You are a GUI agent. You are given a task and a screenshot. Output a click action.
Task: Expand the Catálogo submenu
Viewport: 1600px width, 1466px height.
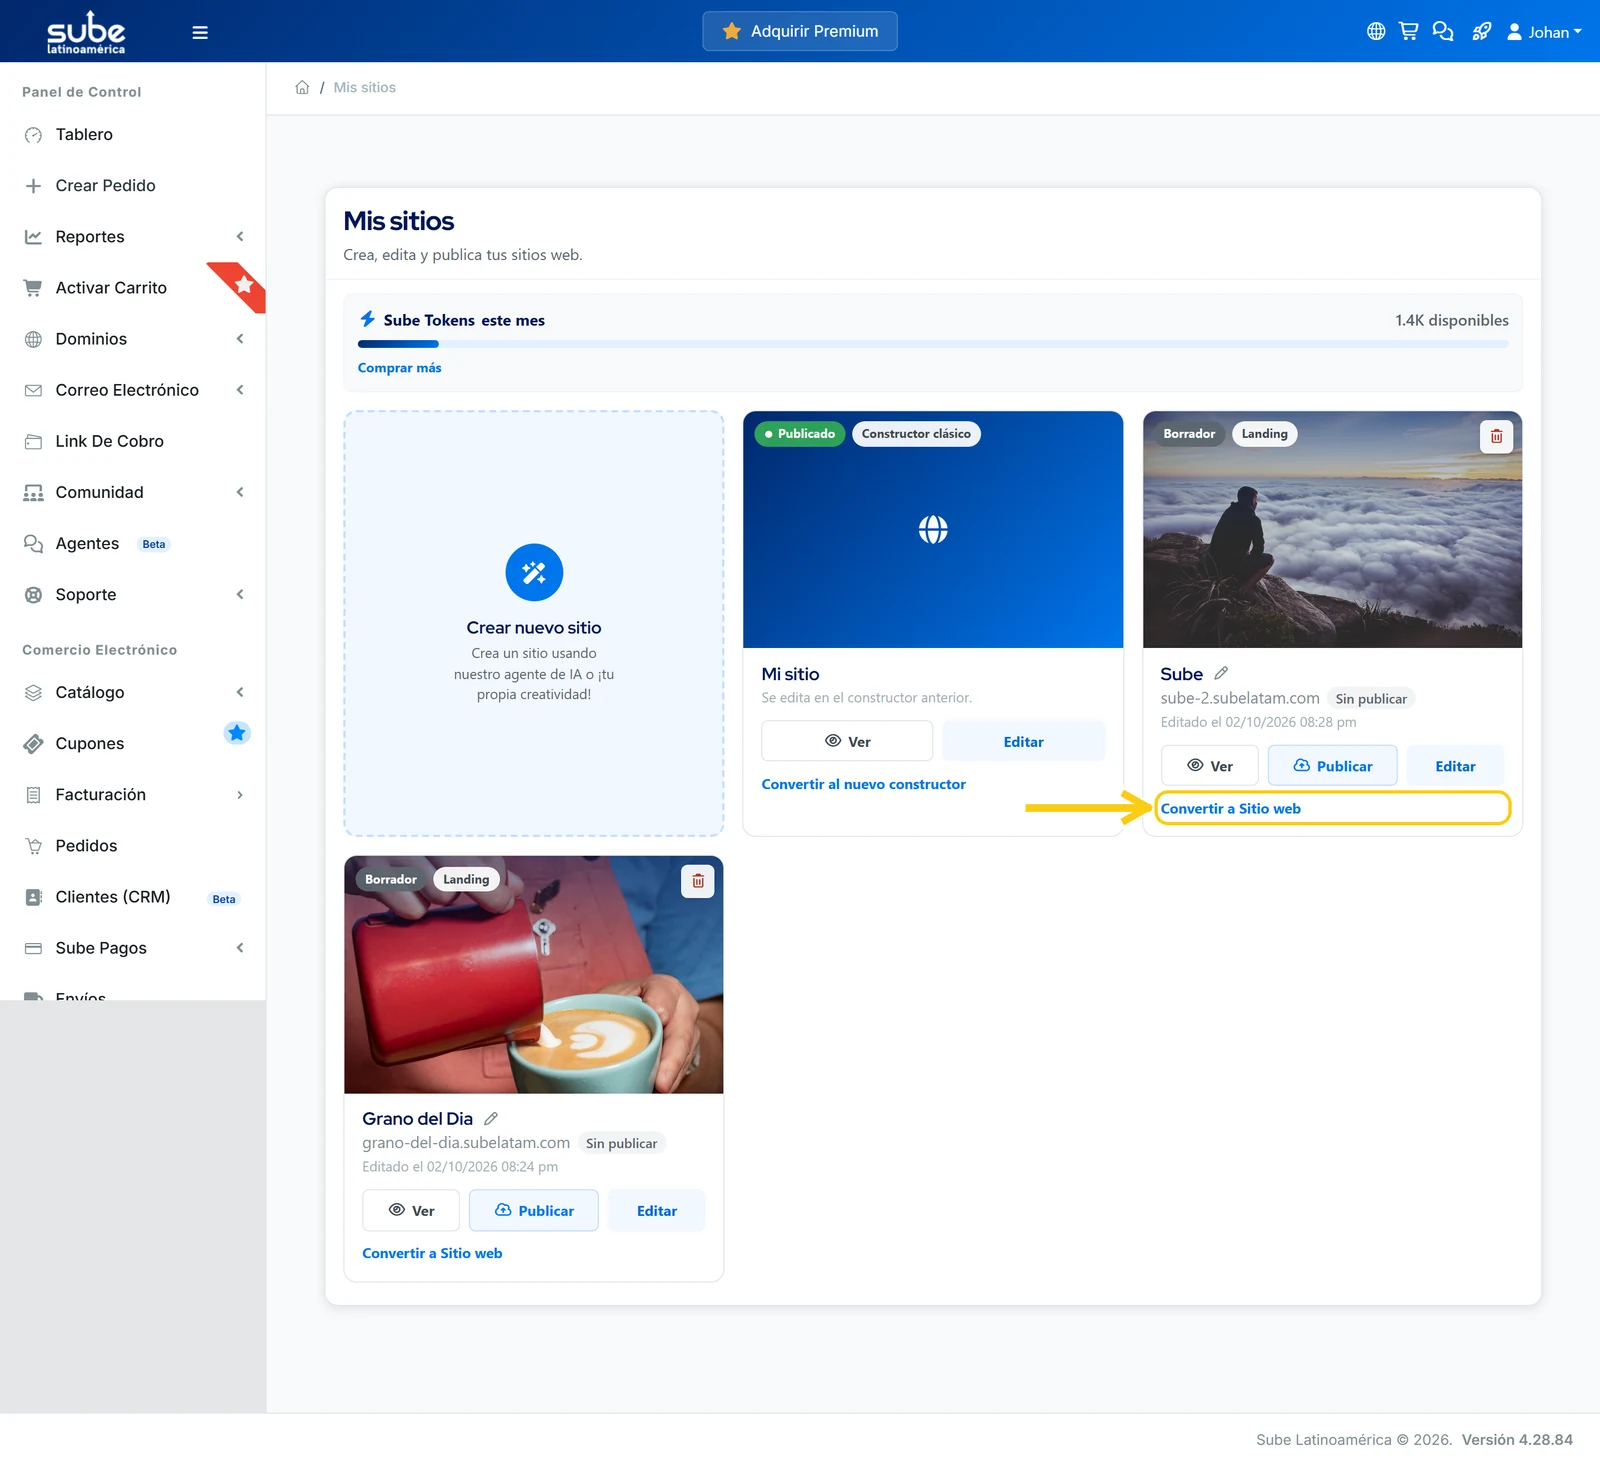[133, 692]
